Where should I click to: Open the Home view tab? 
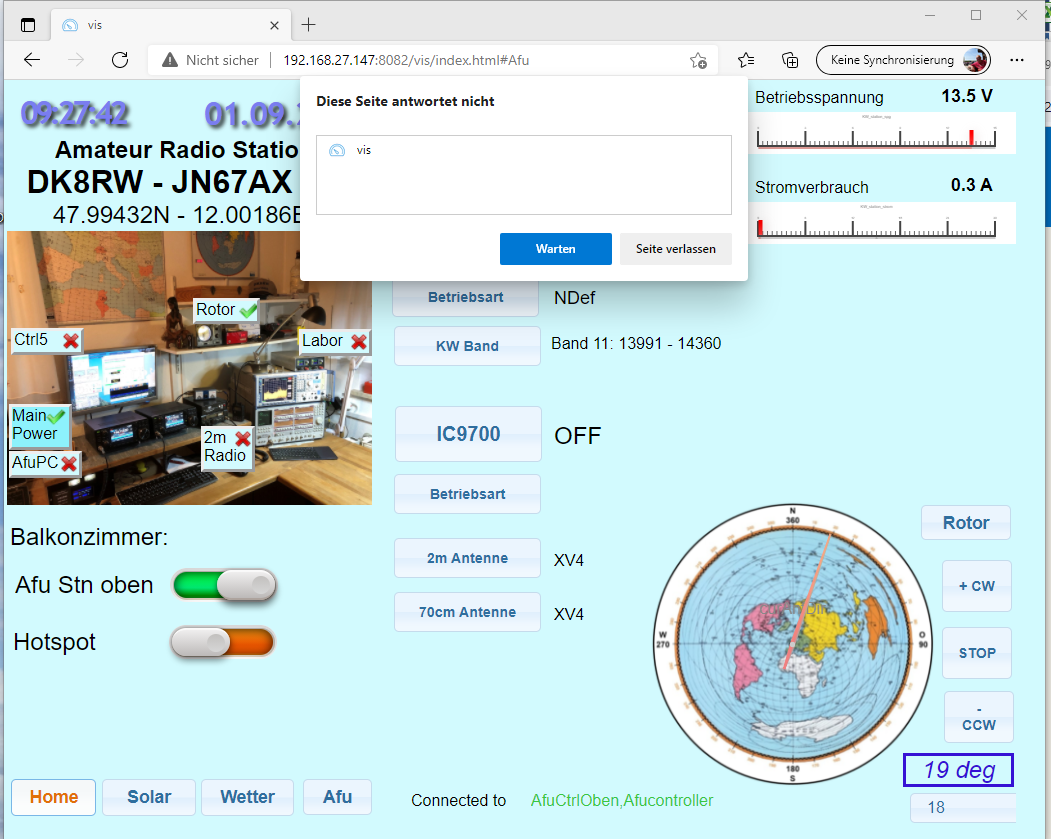pyautogui.click(x=54, y=797)
